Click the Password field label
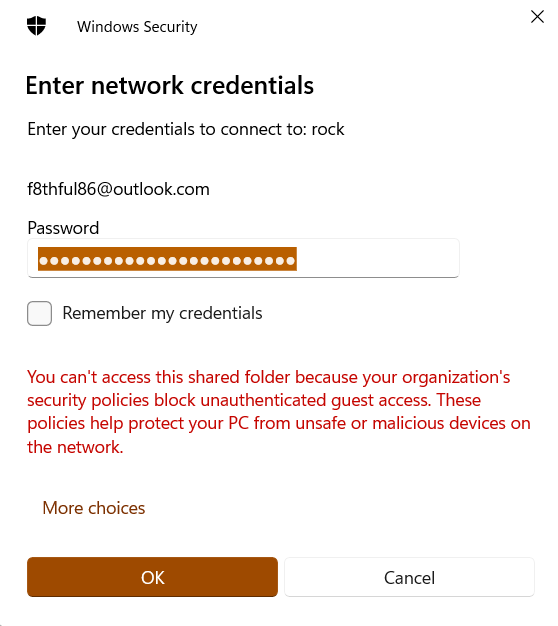This screenshot has height=626, width=558. point(63,228)
